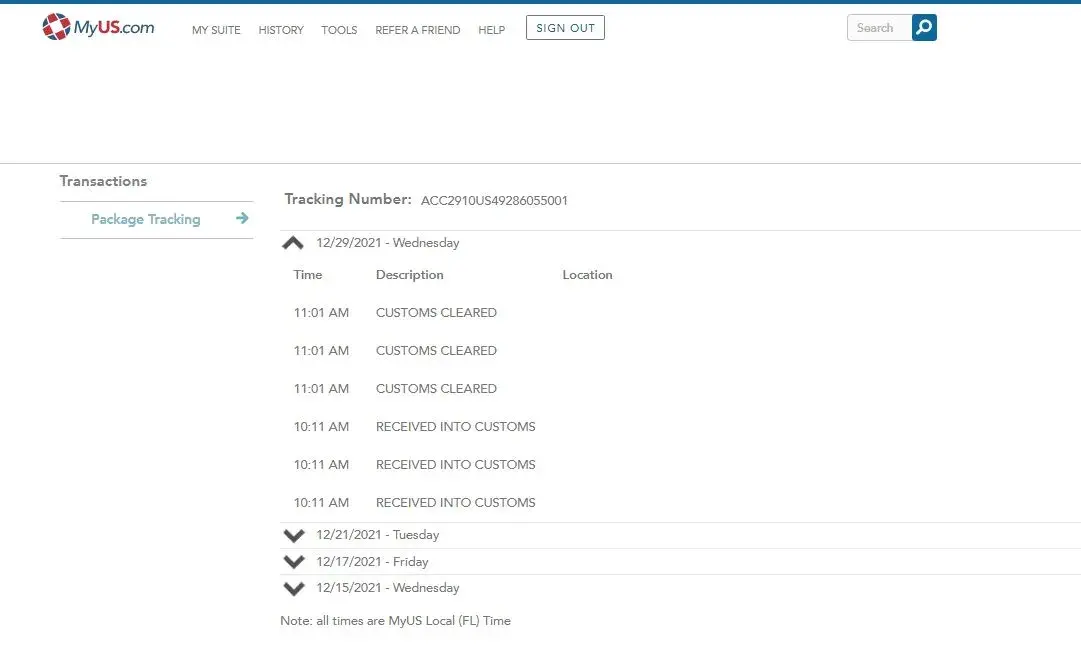Click the Description column header
The height and width of the screenshot is (658, 1081).
coord(409,275)
